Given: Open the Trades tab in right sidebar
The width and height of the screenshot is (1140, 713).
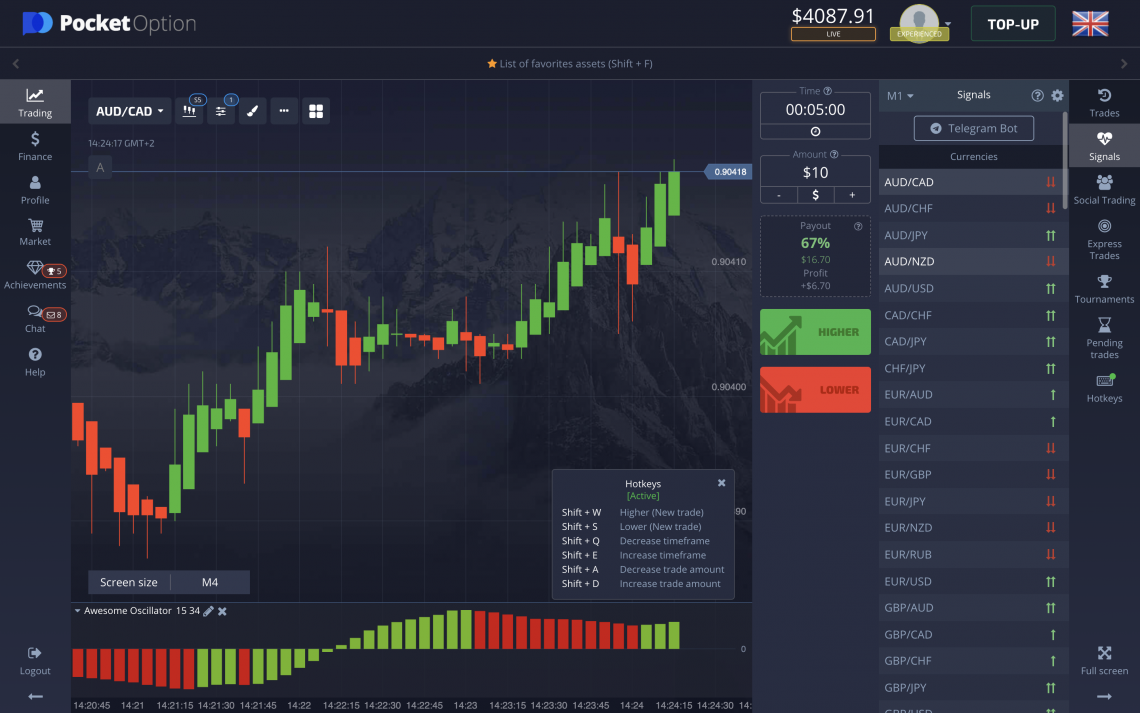Looking at the screenshot, I should (1104, 102).
